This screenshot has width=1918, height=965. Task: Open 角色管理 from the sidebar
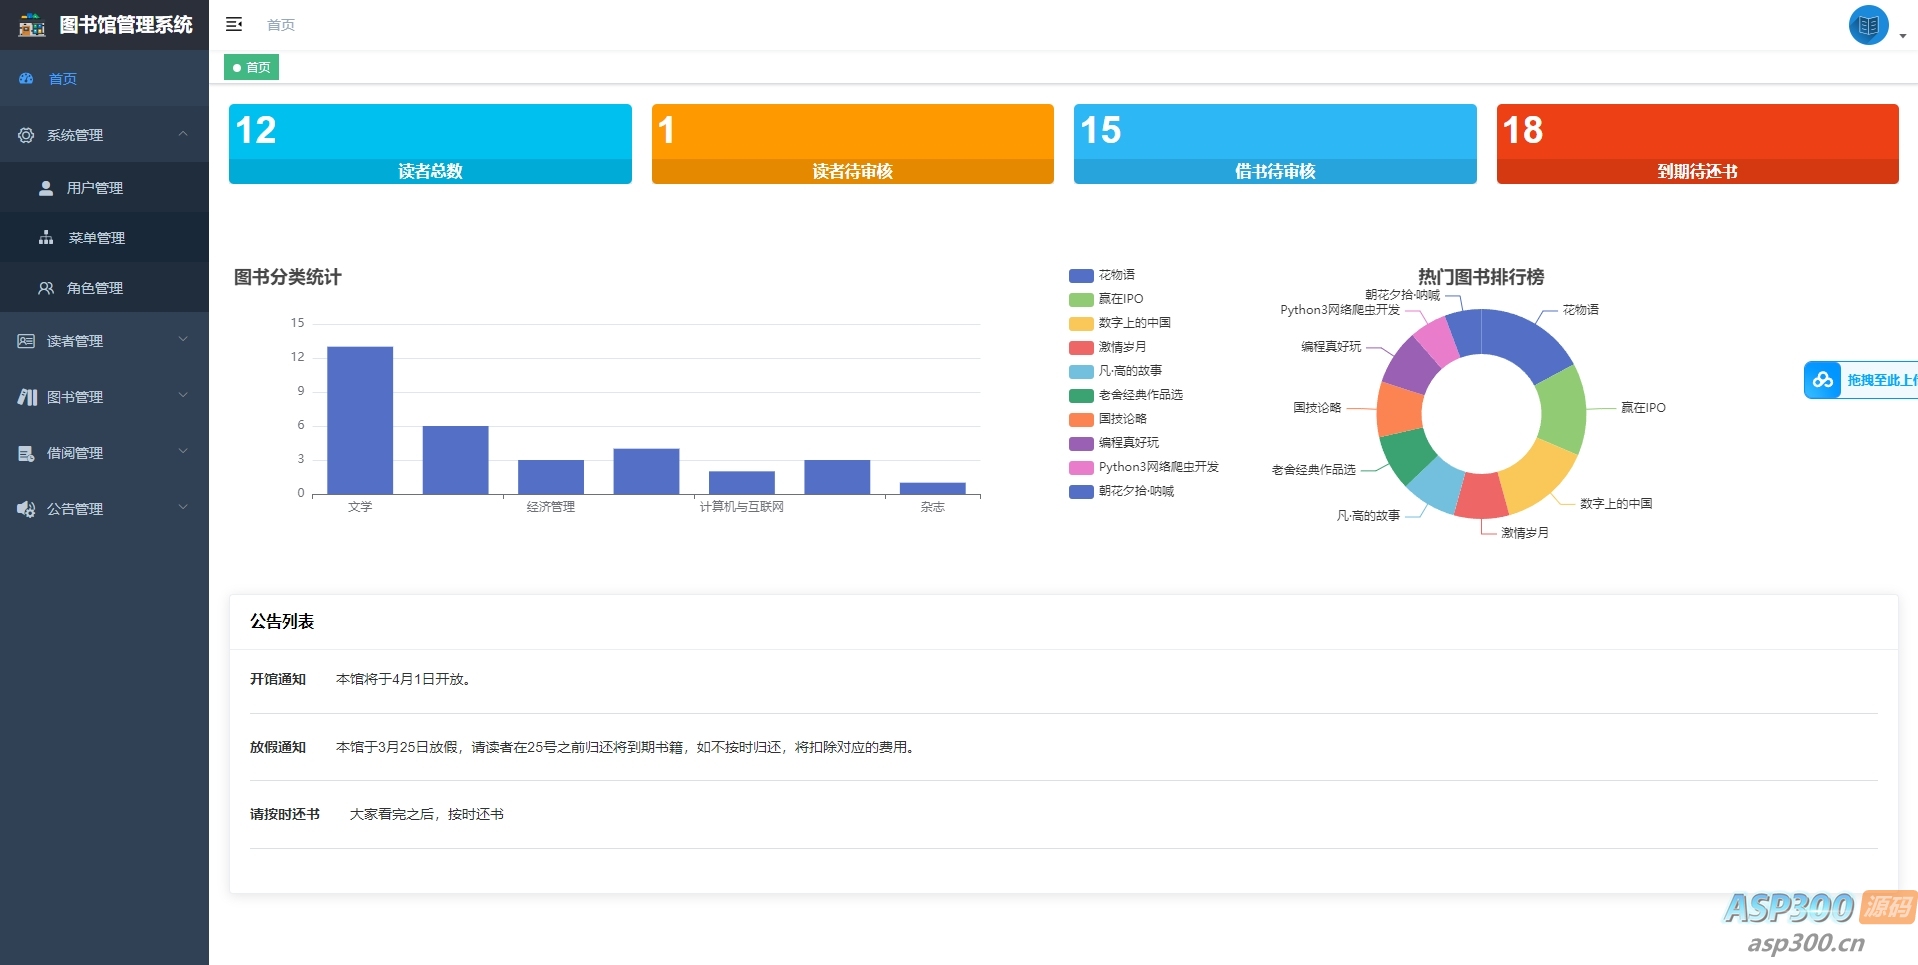(x=96, y=288)
